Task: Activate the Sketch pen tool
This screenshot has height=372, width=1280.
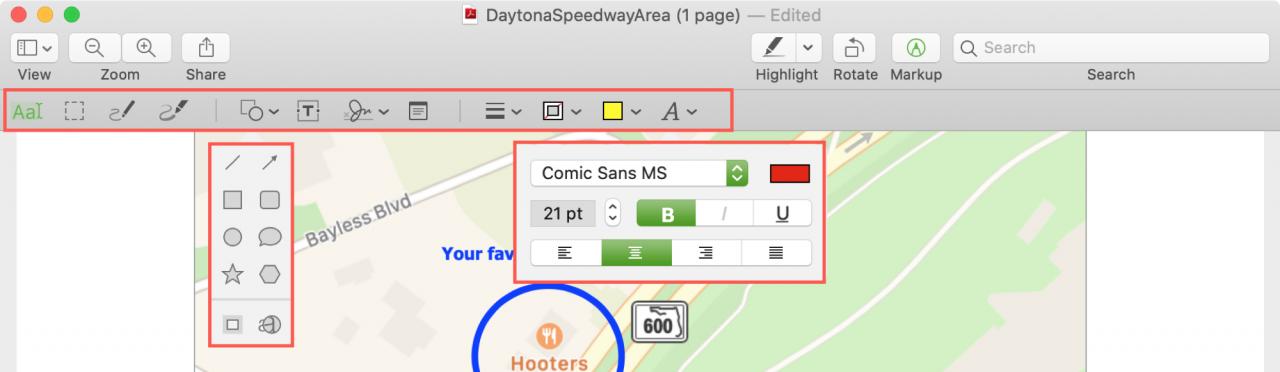Action: click(x=122, y=111)
